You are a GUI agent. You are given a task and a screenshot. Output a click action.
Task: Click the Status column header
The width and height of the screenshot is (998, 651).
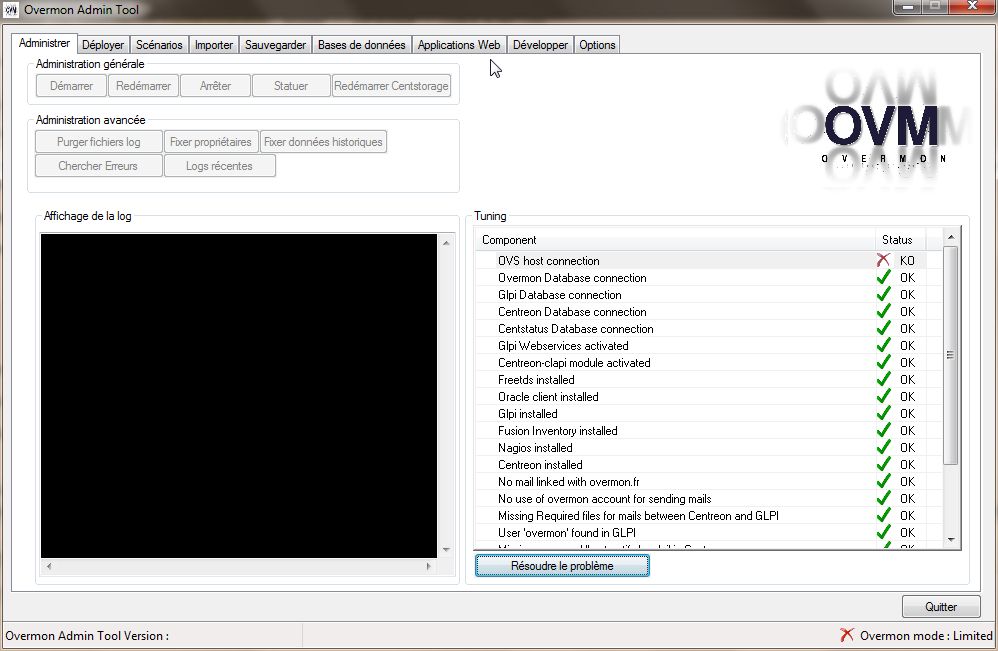coord(901,240)
